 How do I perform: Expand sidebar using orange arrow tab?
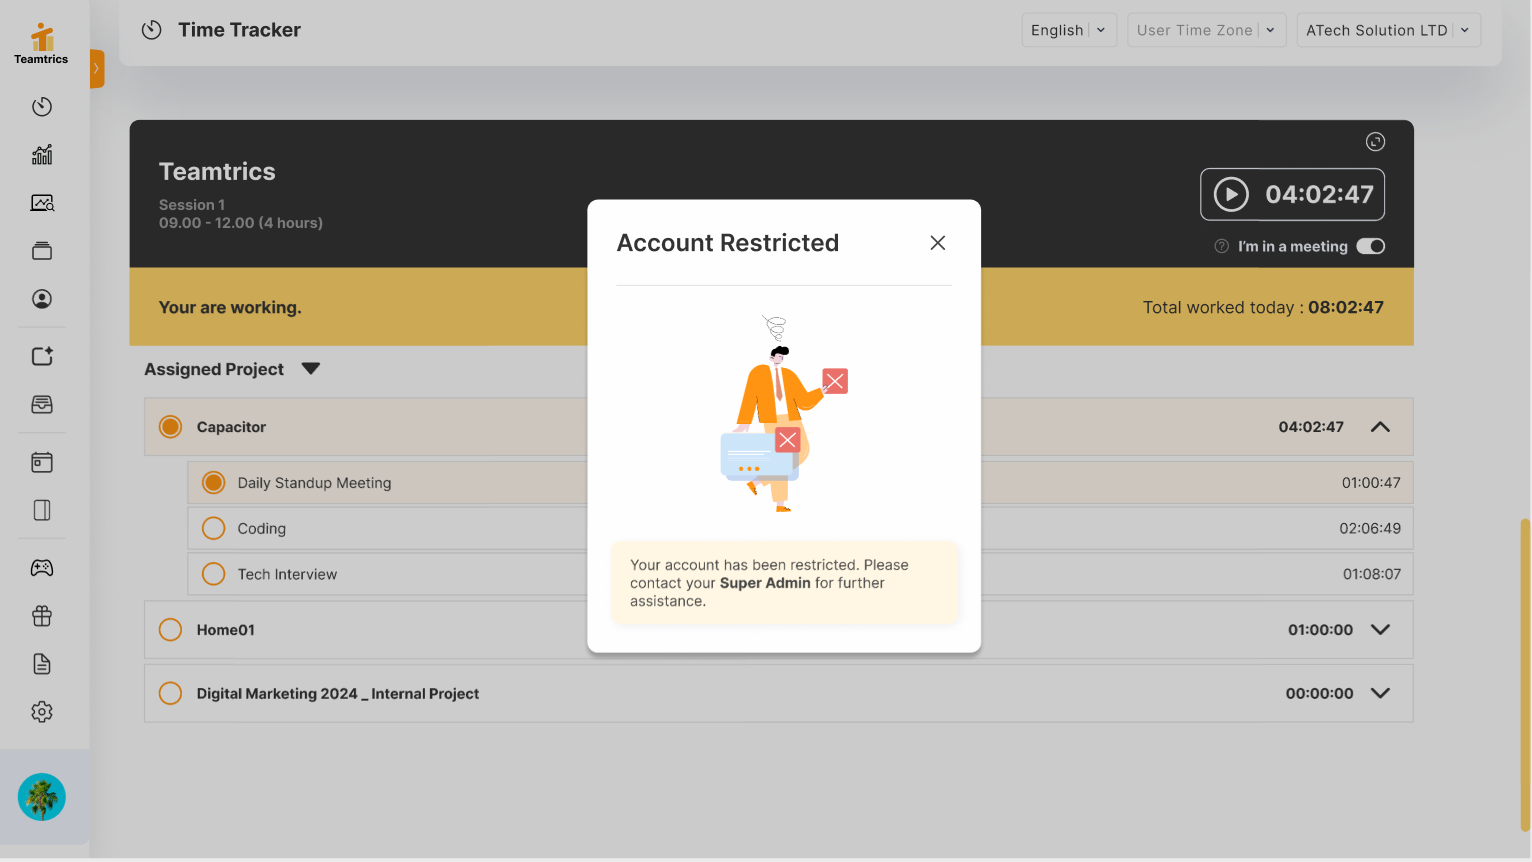pyautogui.click(x=97, y=69)
